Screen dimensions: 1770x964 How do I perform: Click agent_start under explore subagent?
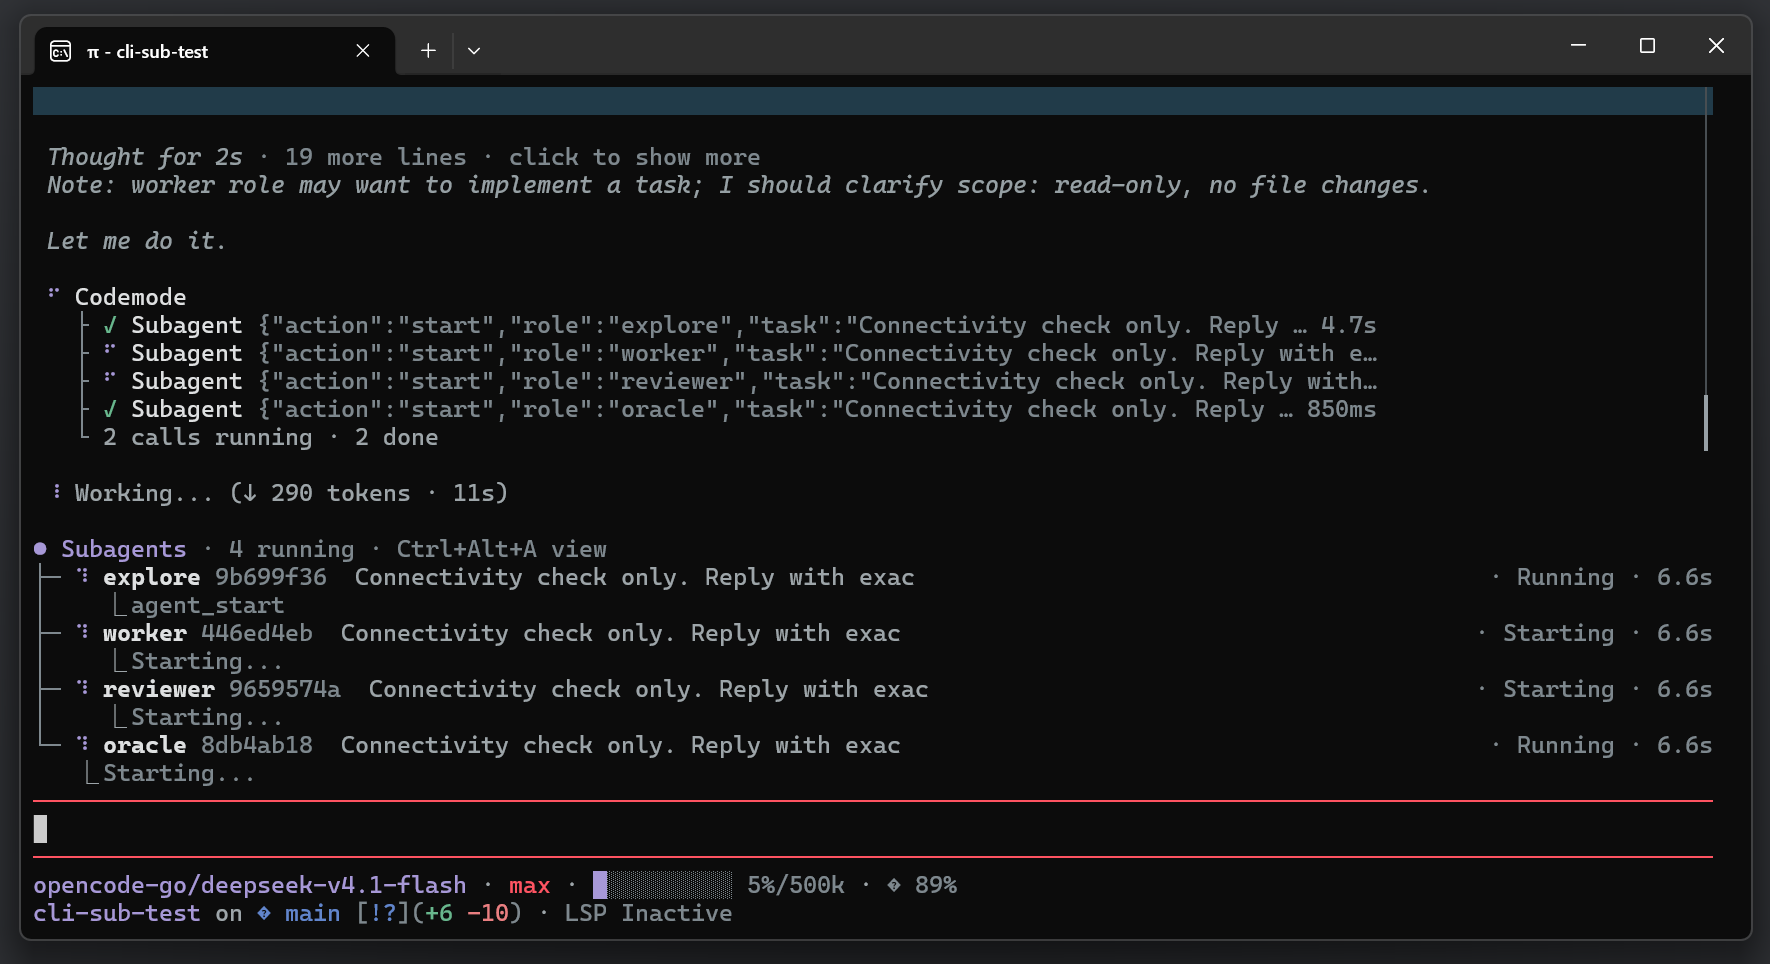(207, 605)
